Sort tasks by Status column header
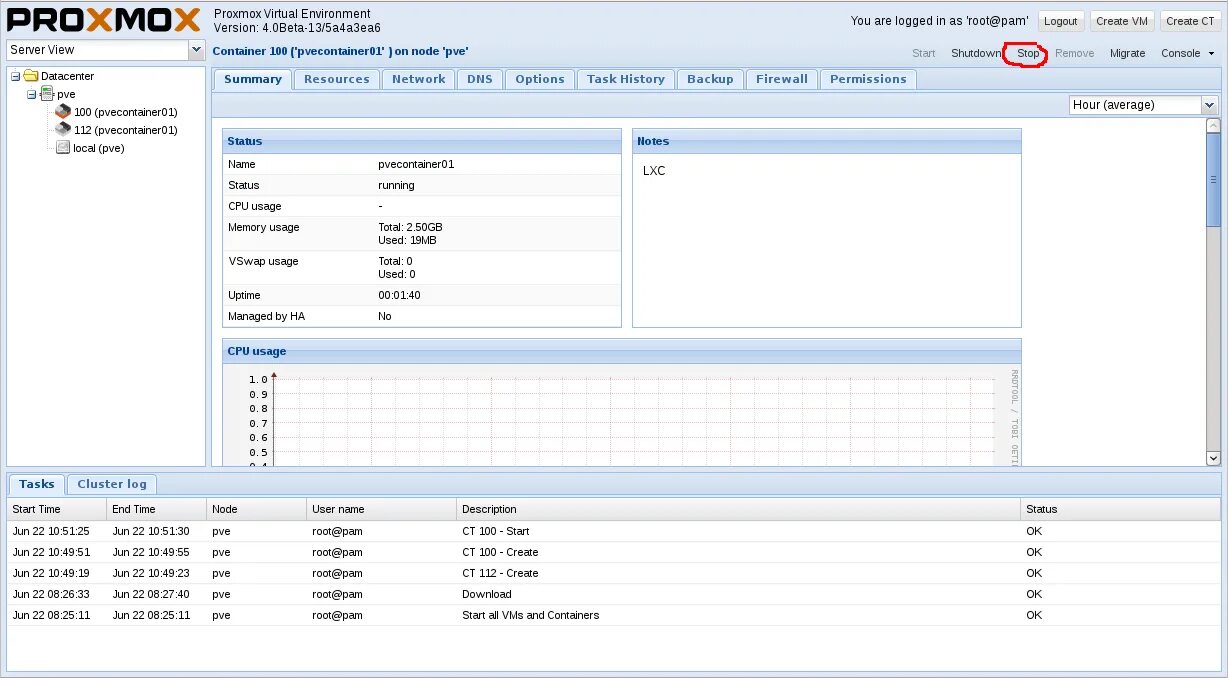Viewport: 1228px width, 678px height. click(x=1121, y=509)
